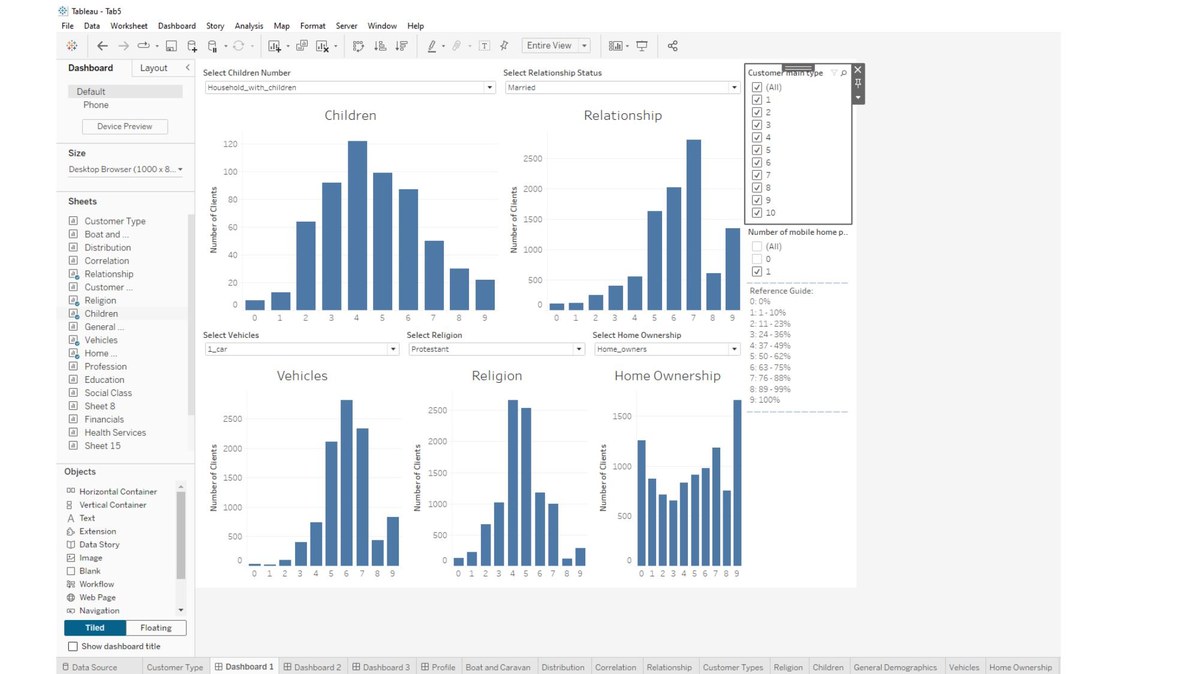Uncheck value 7 in Customer main type

tap(757, 175)
